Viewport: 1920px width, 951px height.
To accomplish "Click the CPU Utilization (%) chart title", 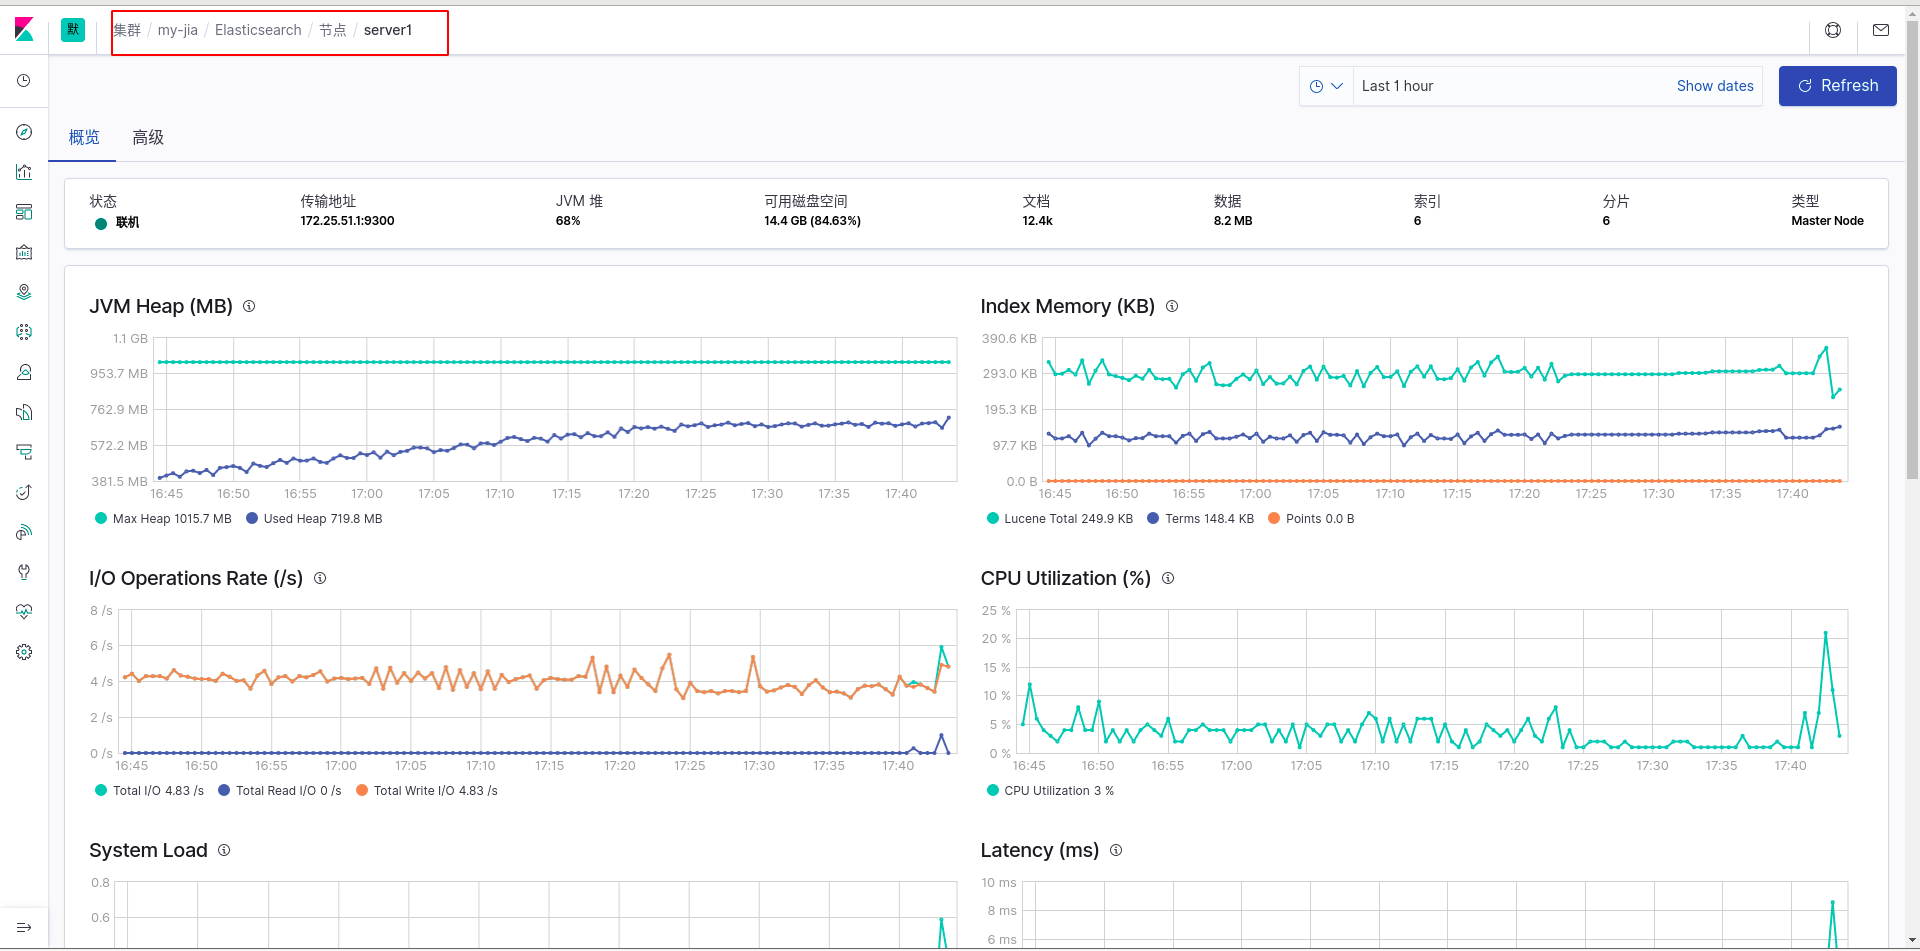I will click(1066, 578).
